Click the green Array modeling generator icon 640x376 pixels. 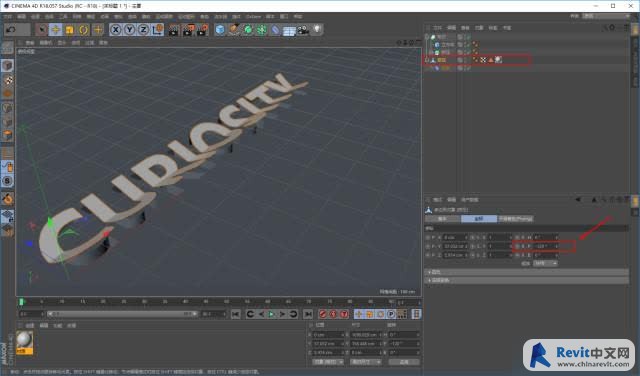click(x=262, y=29)
